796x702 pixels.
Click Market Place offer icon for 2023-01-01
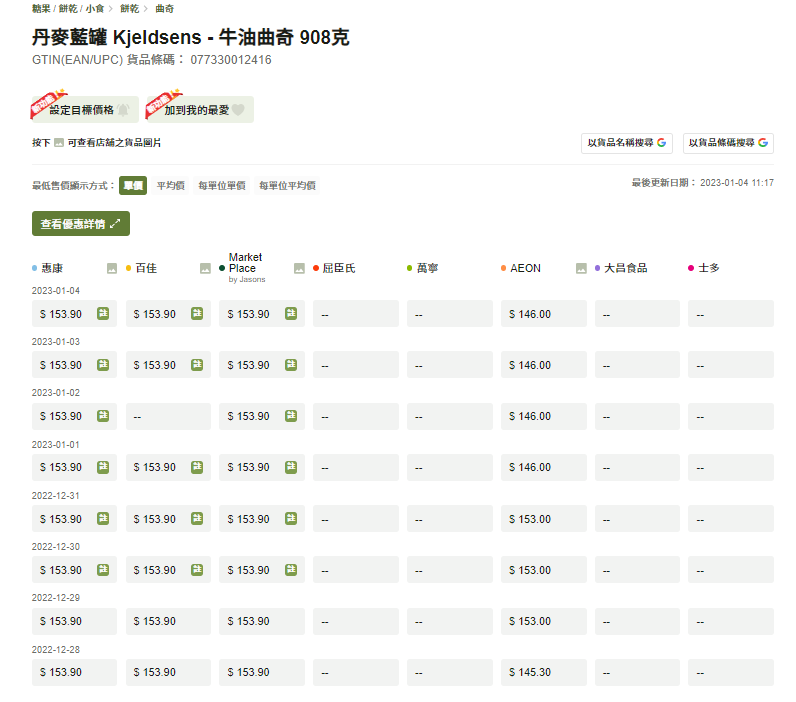pyautogui.click(x=291, y=467)
